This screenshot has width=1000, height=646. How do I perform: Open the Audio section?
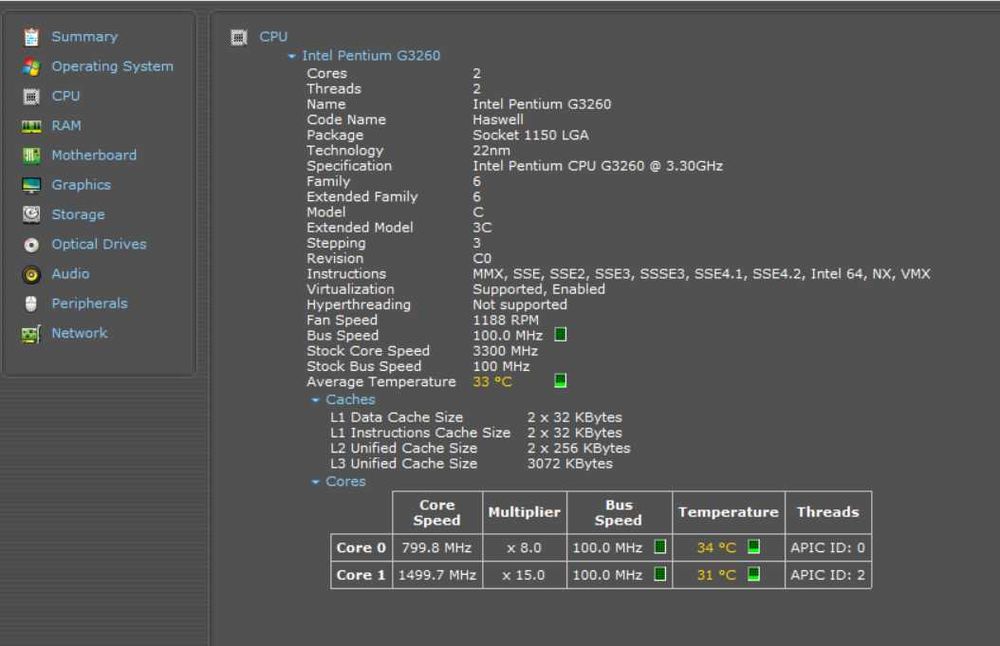coord(70,274)
